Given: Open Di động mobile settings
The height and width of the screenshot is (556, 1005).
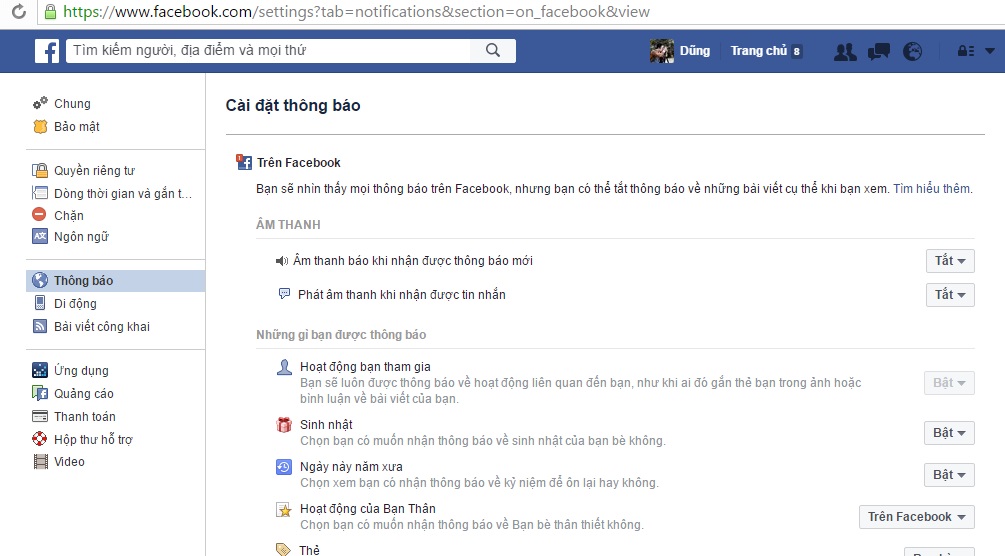Looking at the screenshot, I should [75, 303].
